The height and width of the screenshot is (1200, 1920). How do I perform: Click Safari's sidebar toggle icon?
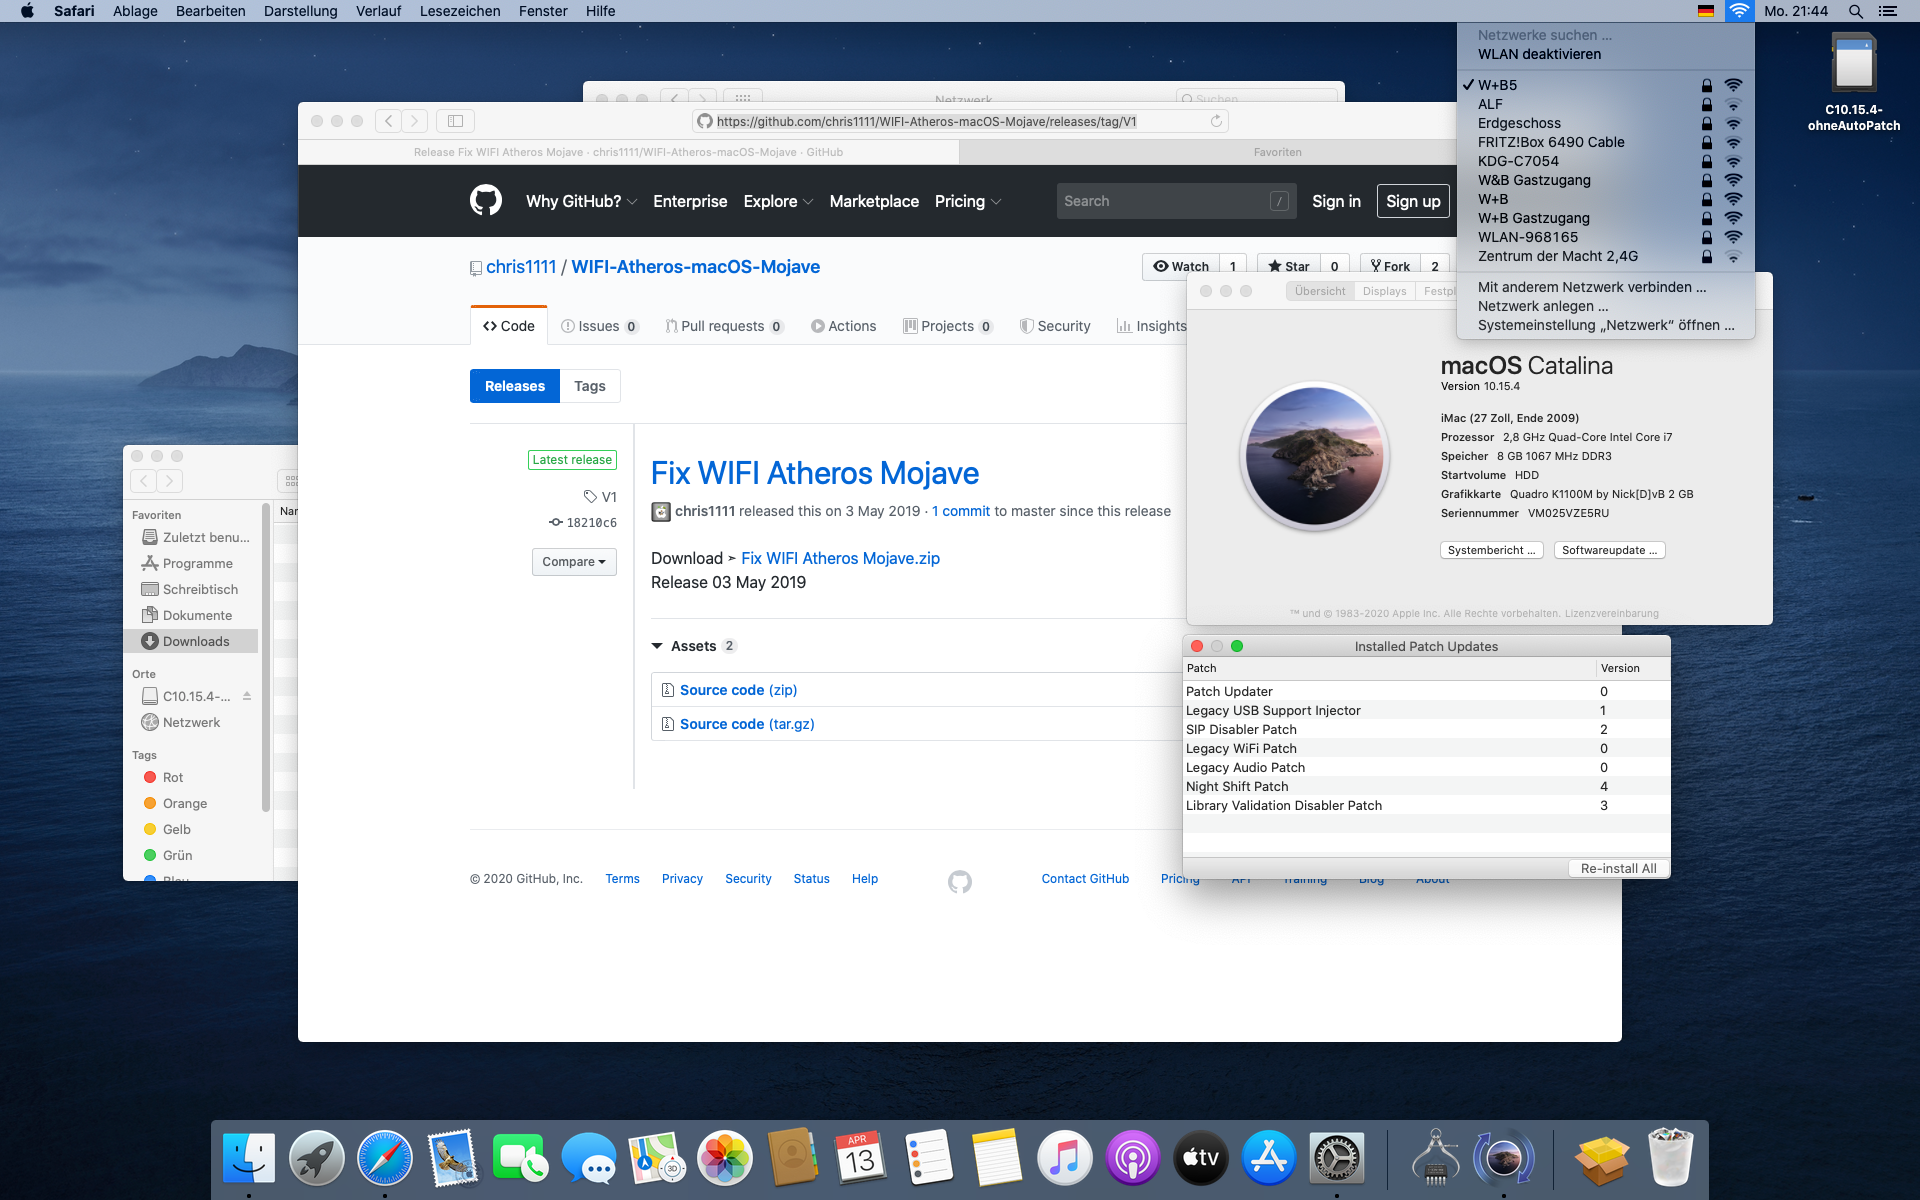tap(455, 121)
